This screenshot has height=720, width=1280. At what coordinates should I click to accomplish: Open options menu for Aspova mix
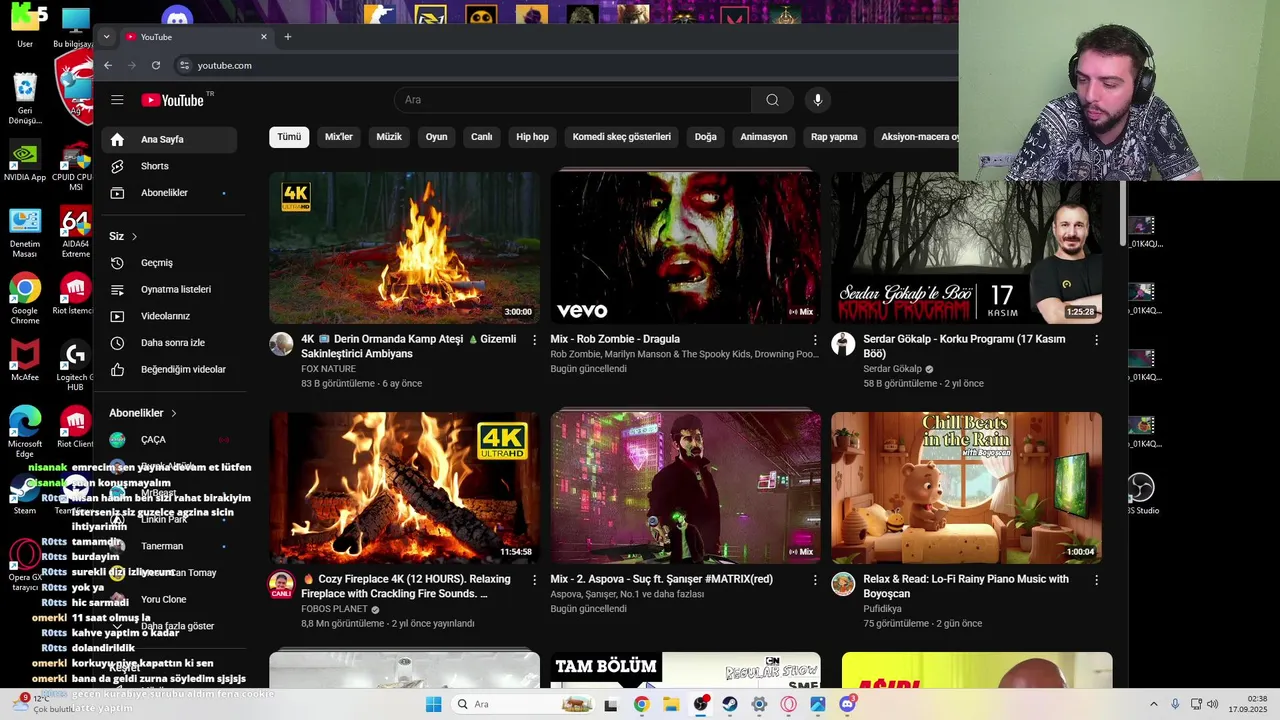[815, 580]
